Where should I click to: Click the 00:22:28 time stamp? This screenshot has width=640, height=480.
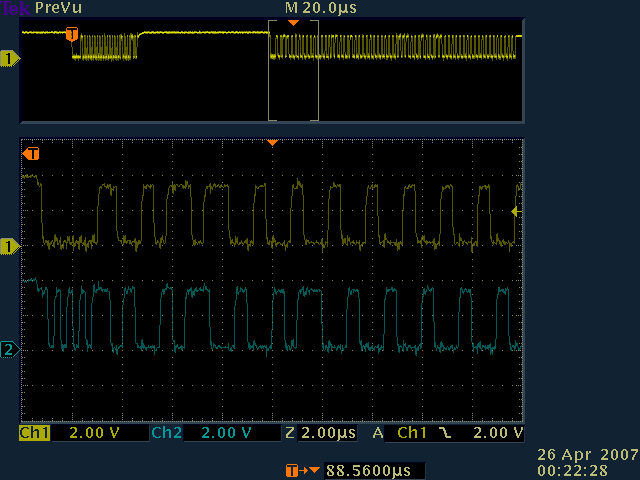point(572,471)
